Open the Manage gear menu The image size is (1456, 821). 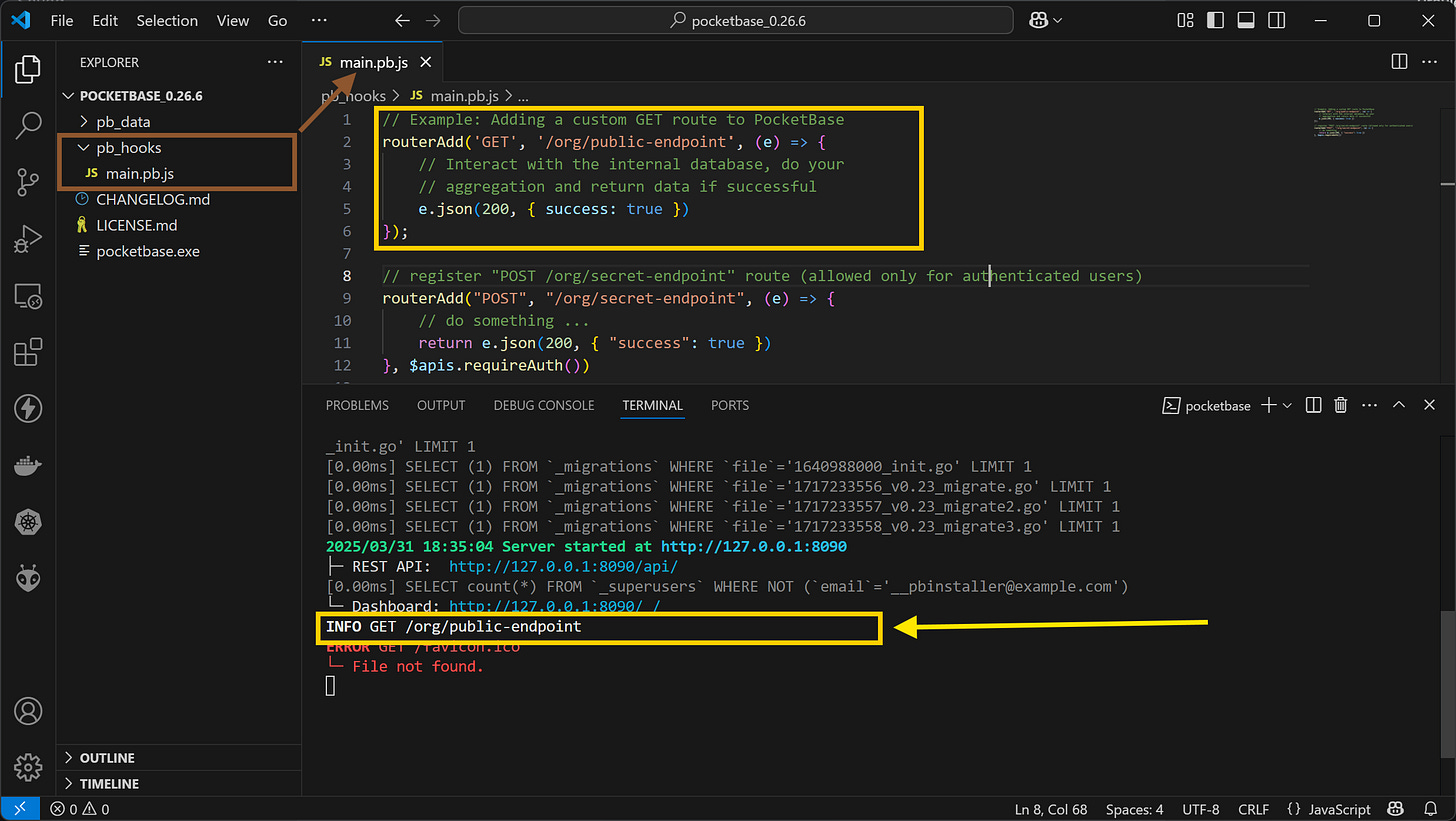click(28, 767)
